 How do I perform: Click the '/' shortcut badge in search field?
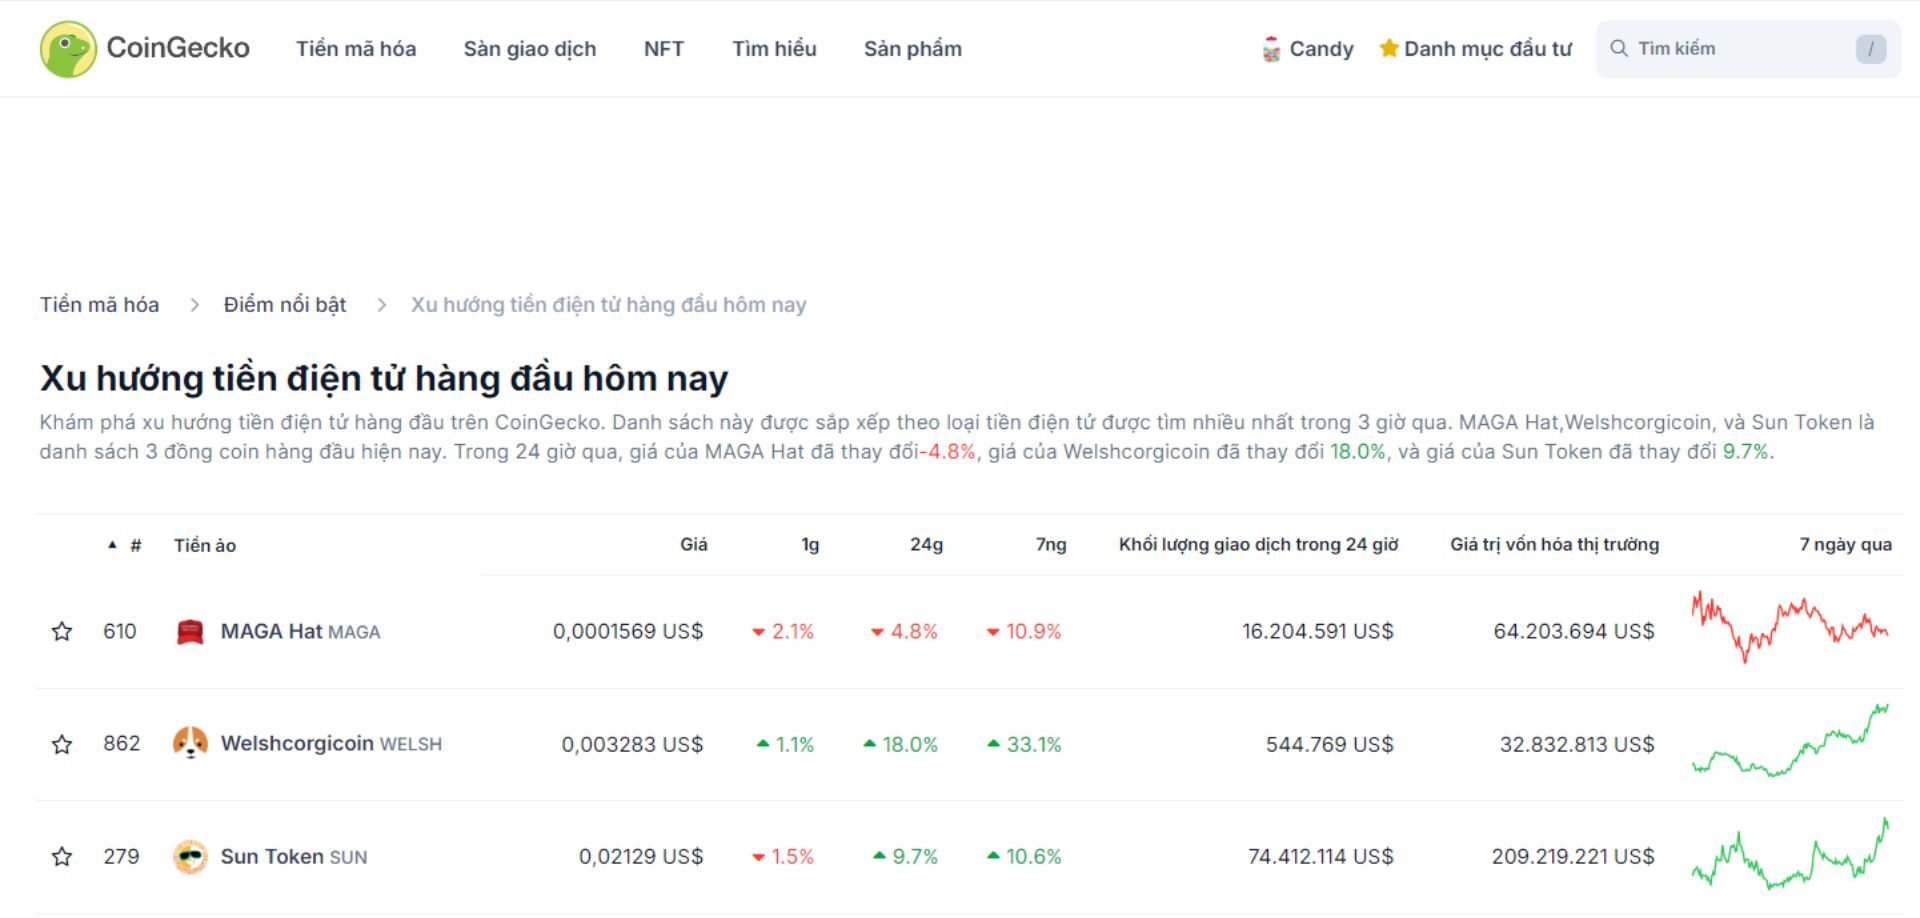click(x=1869, y=47)
